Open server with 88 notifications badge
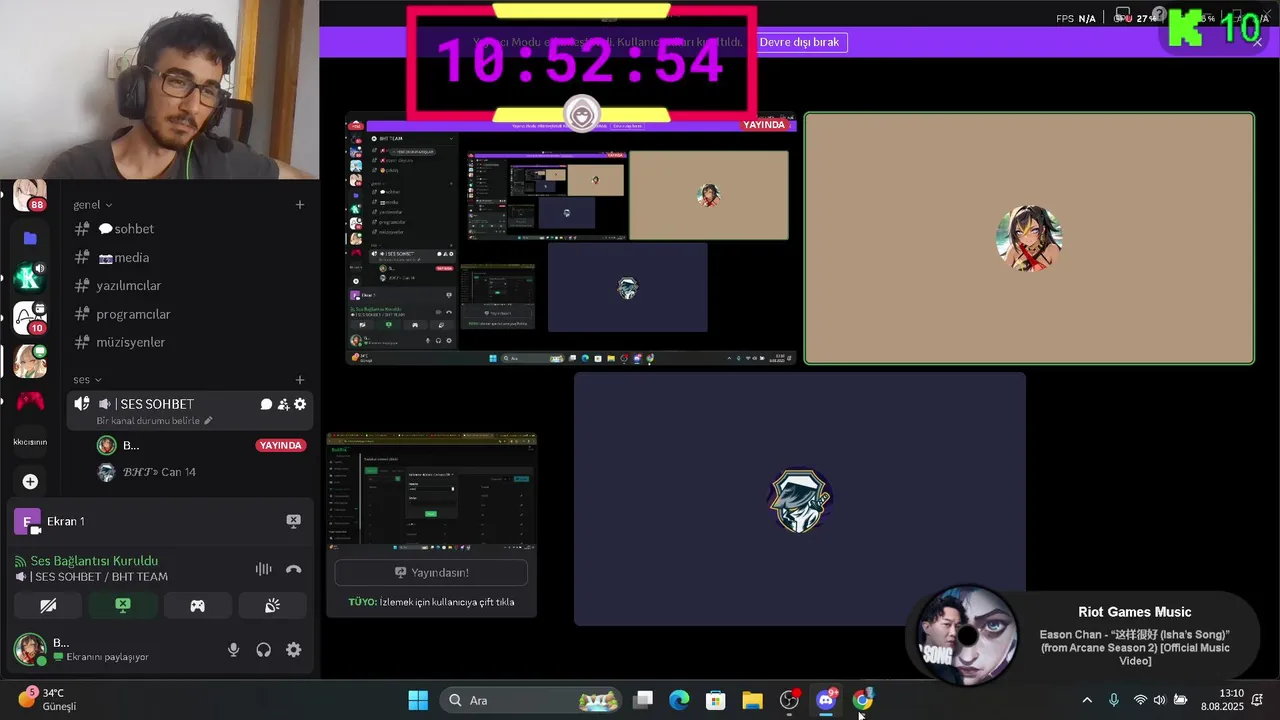Screen dimensions: 1280x720 coord(29,195)
